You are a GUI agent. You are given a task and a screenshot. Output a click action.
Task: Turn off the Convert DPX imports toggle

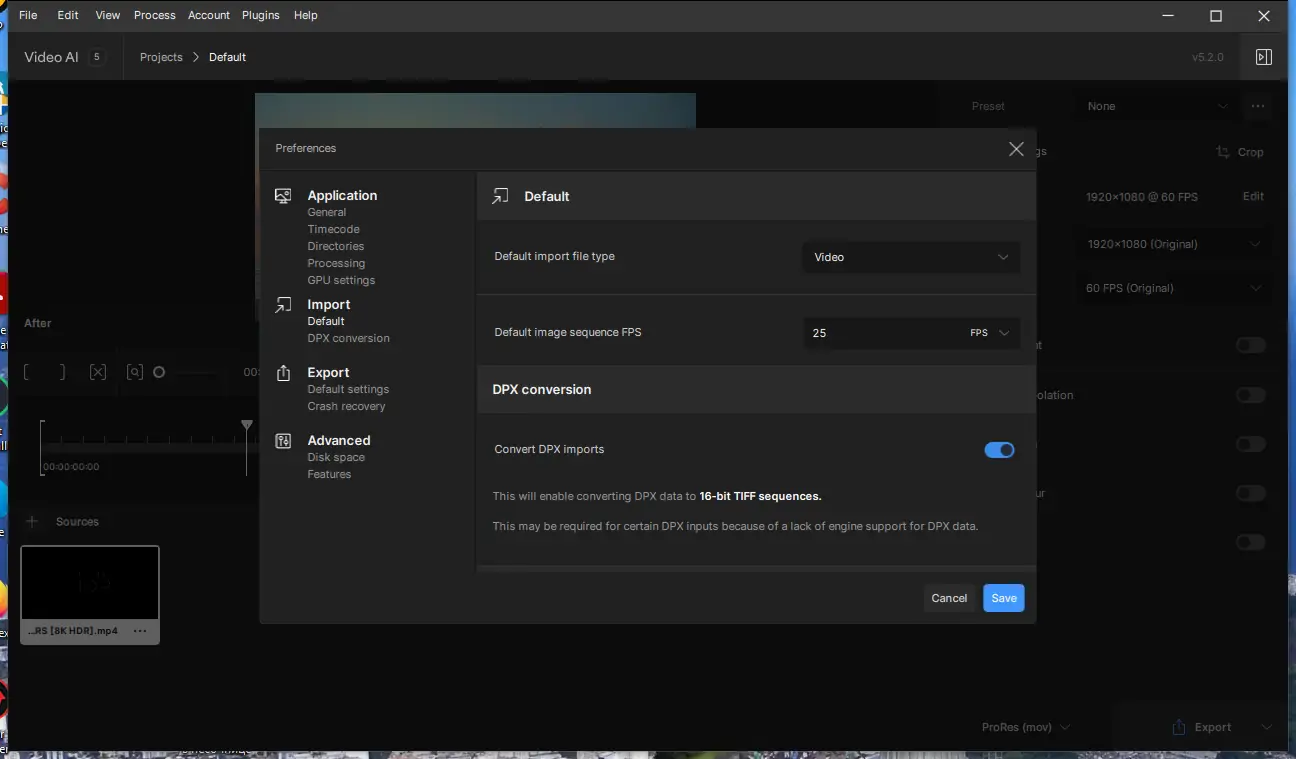(1000, 450)
